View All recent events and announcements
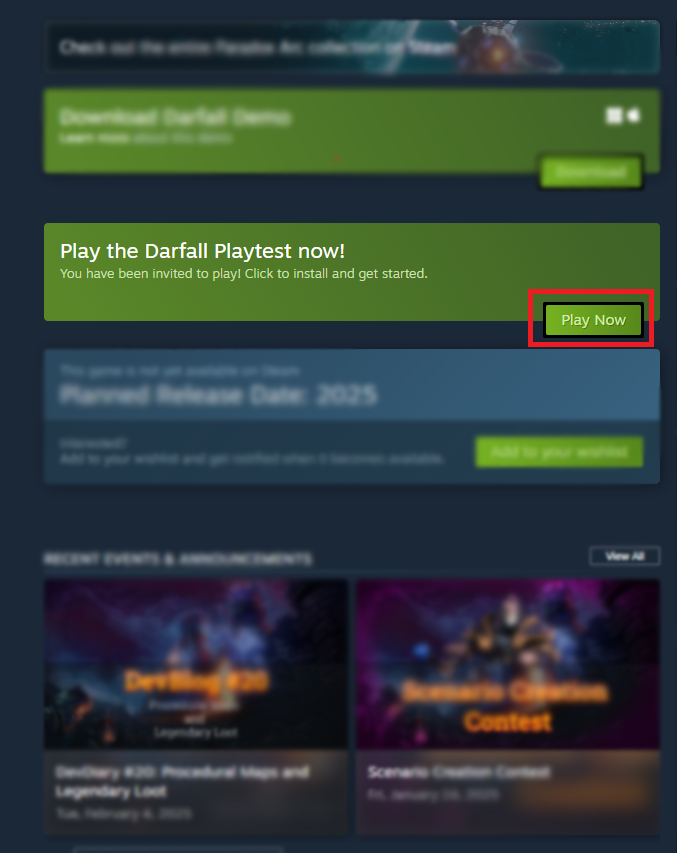Image resolution: width=677 pixels, height=853 pixels. click(625, 556)
